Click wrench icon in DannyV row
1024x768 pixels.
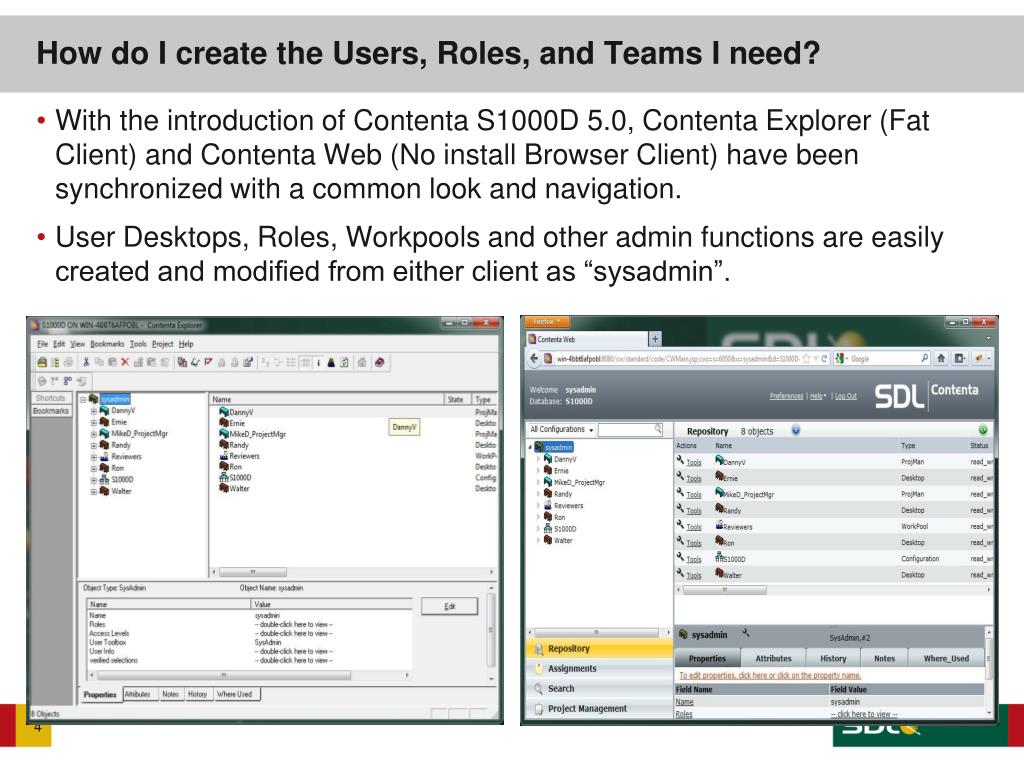[x=680, y=460]
